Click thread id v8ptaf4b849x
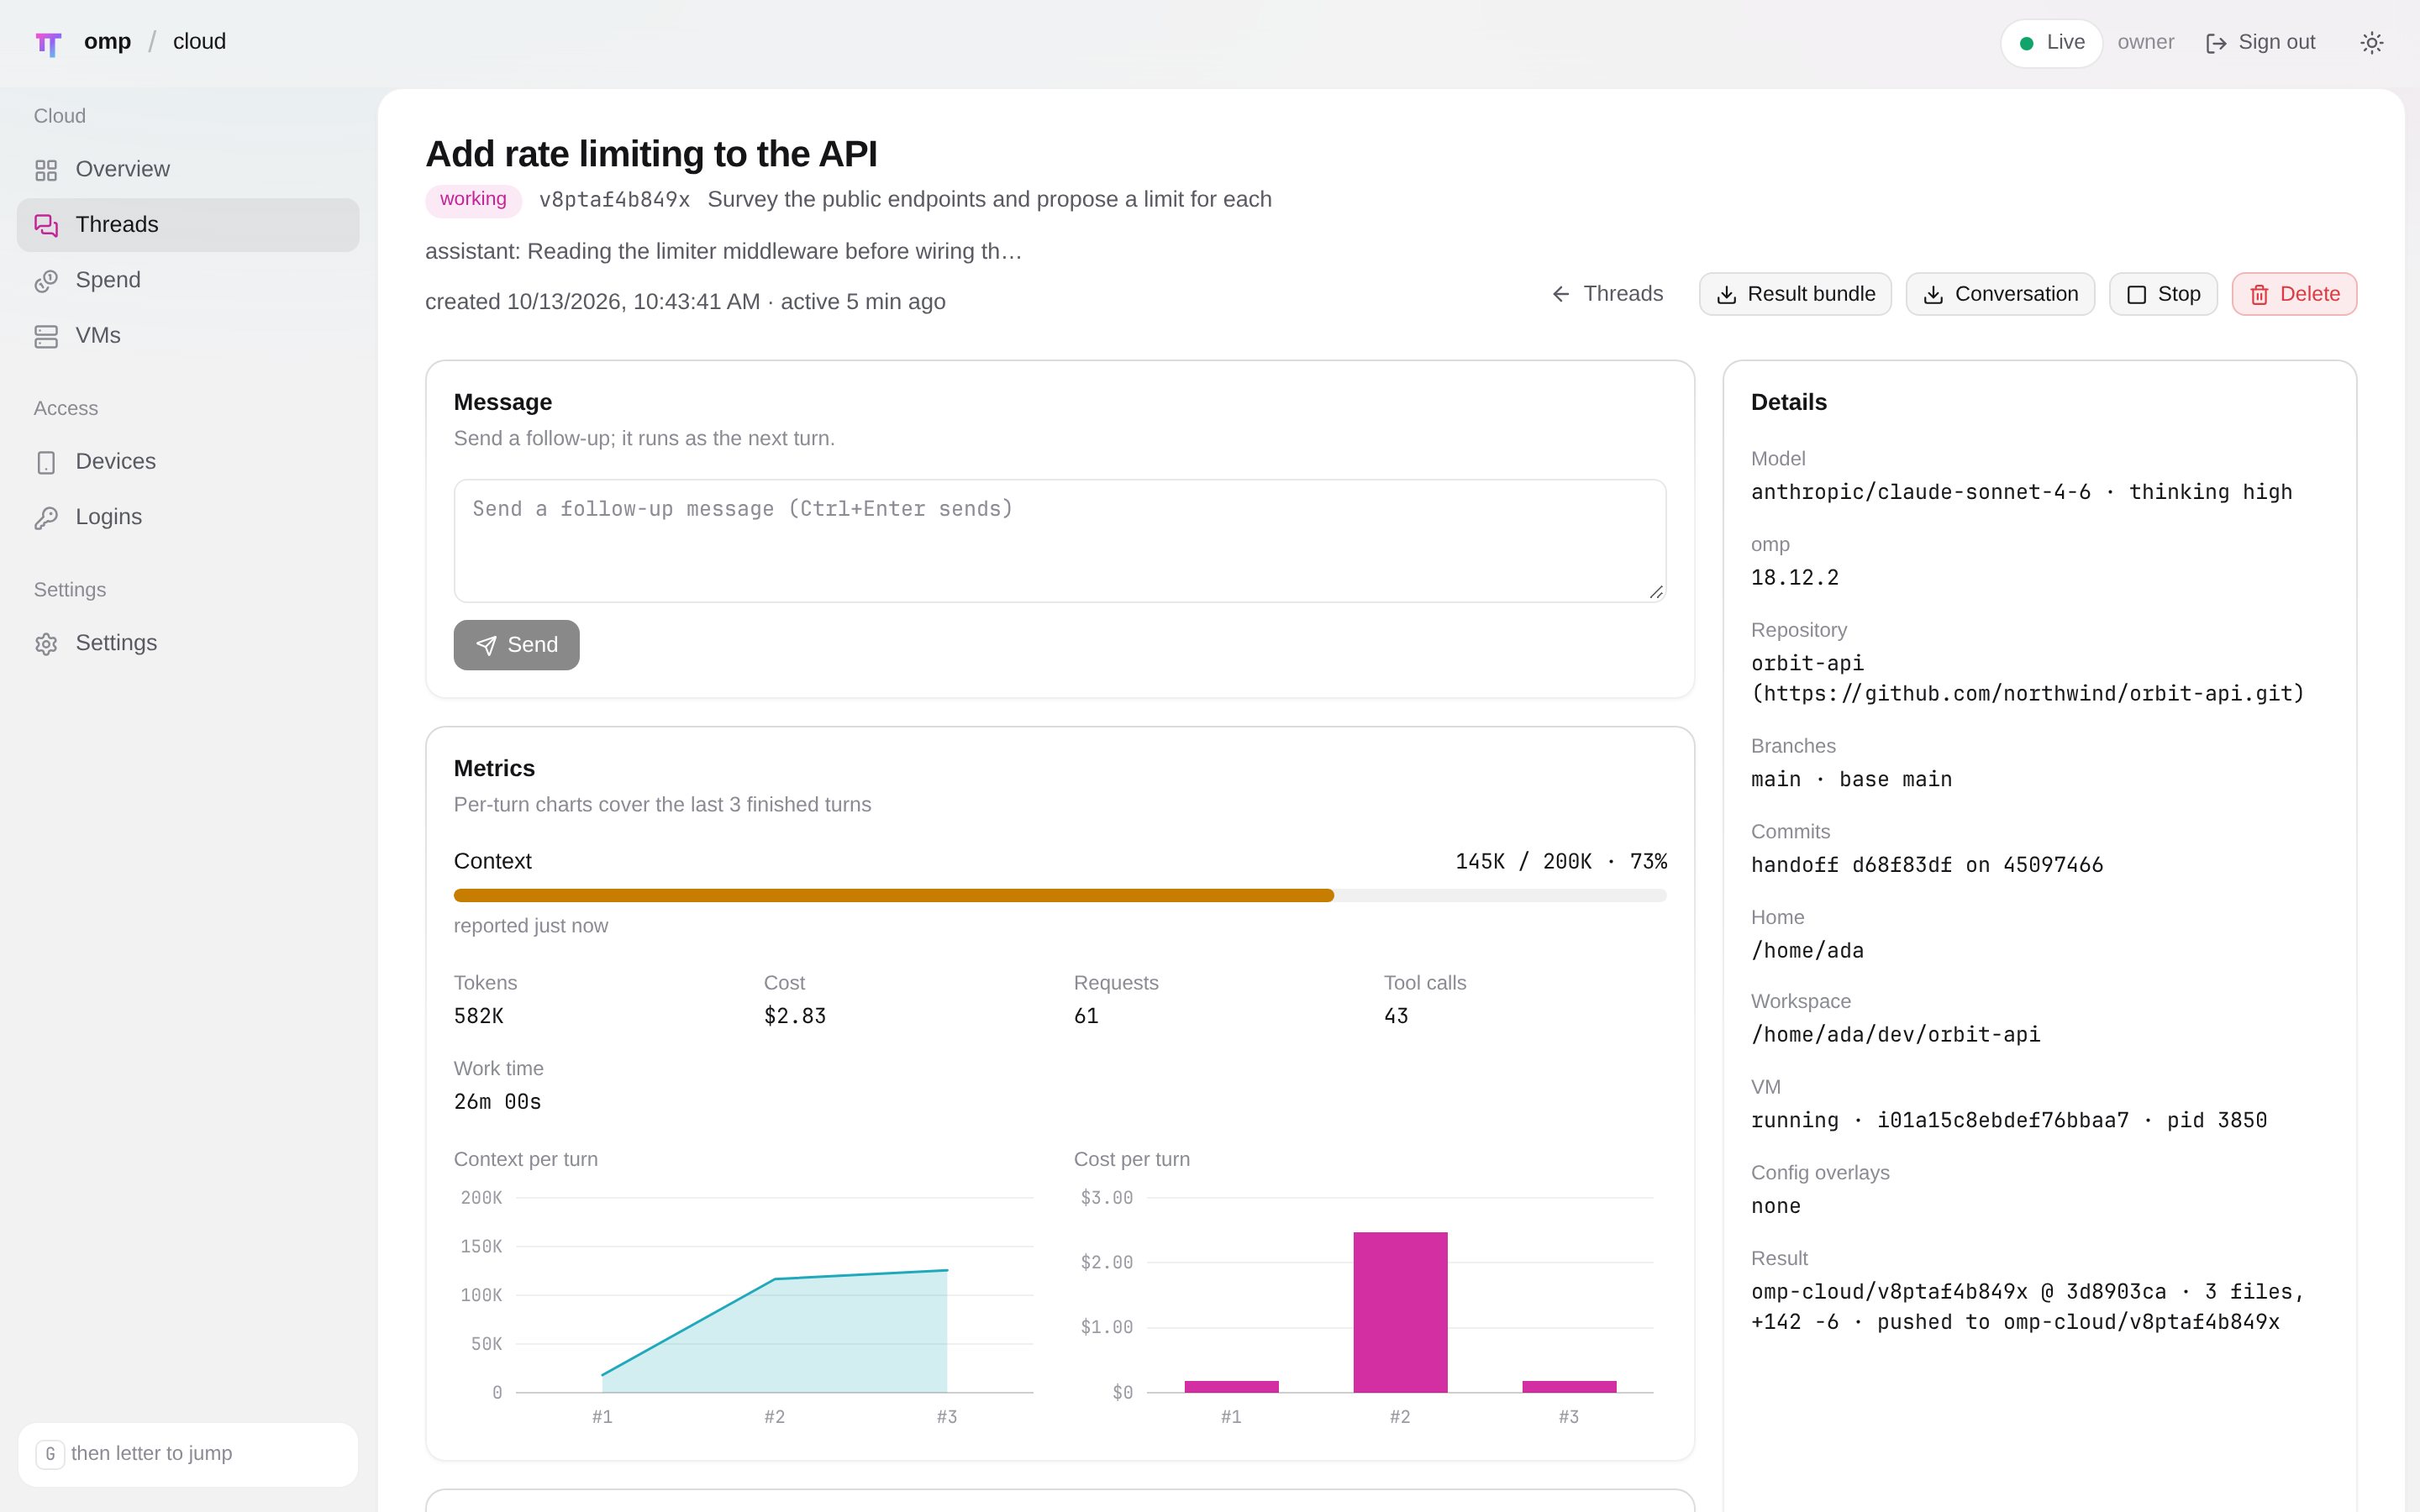The width and height of the screenshot is (2420, 1512). coord(614,200)
